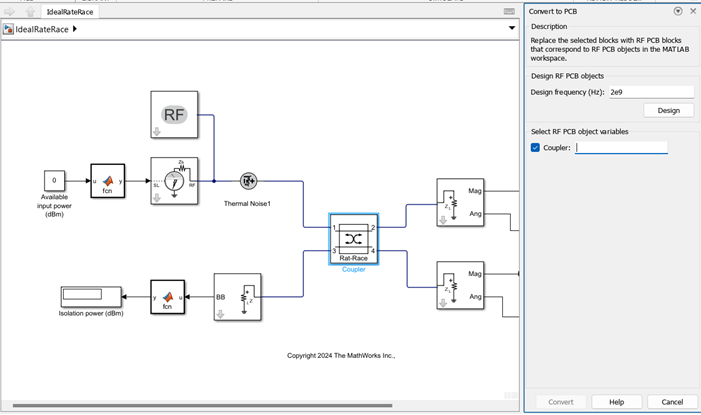
Task: Select the Thermal Noise1 block
Action: coord(248,181)
